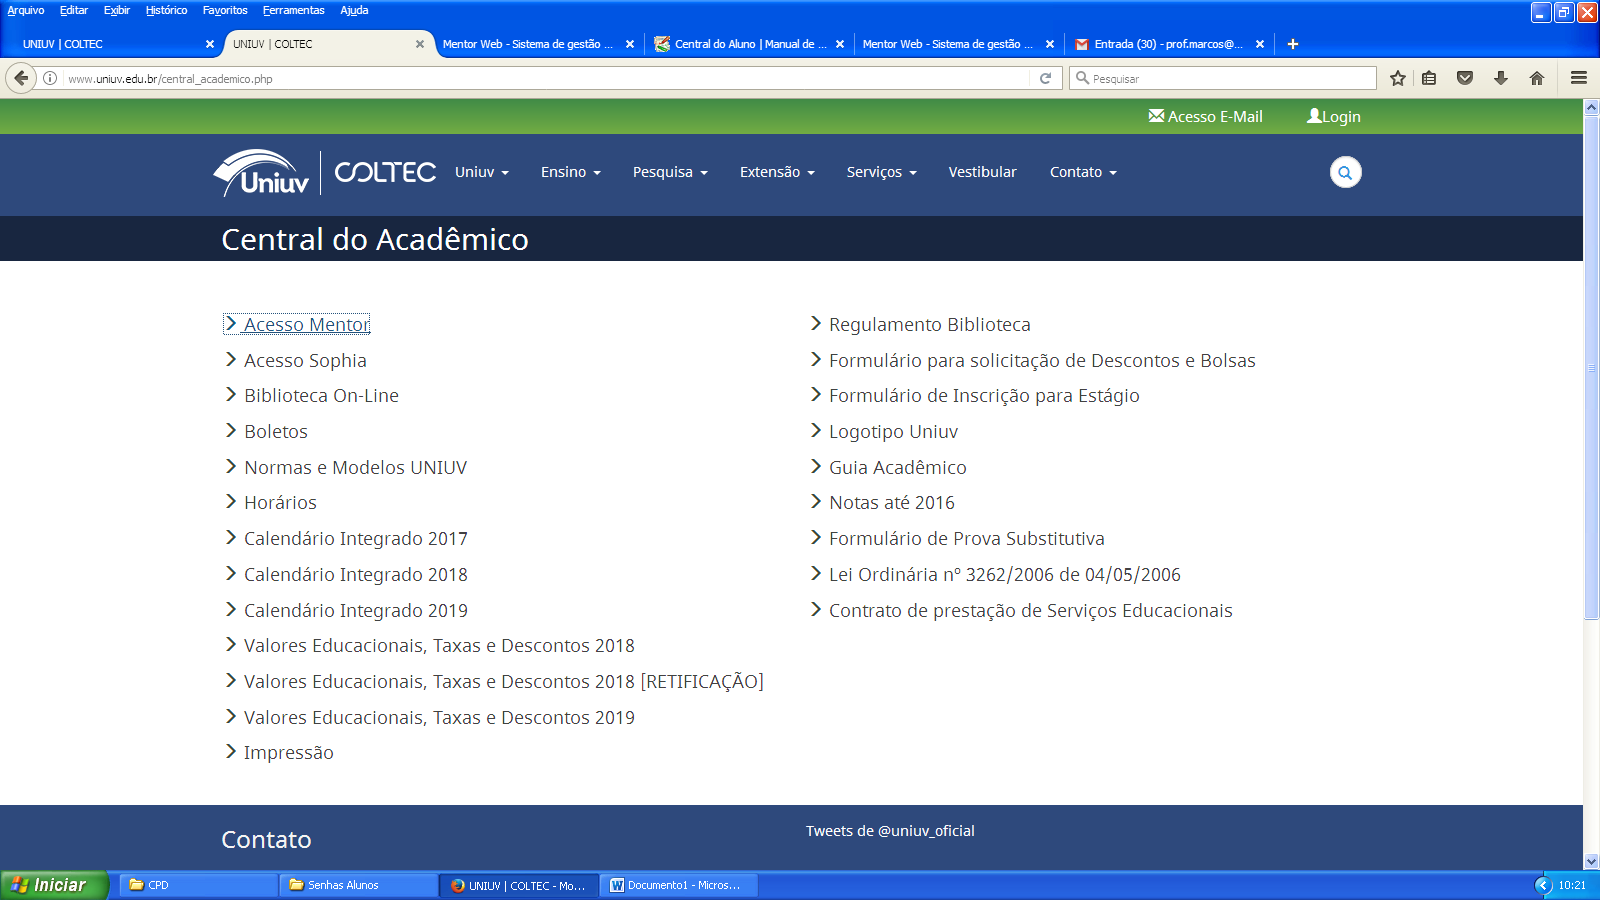Open Documento1 Word from taskbar
This screenshot has height=900, width=1600.
(x=678, y=885)
